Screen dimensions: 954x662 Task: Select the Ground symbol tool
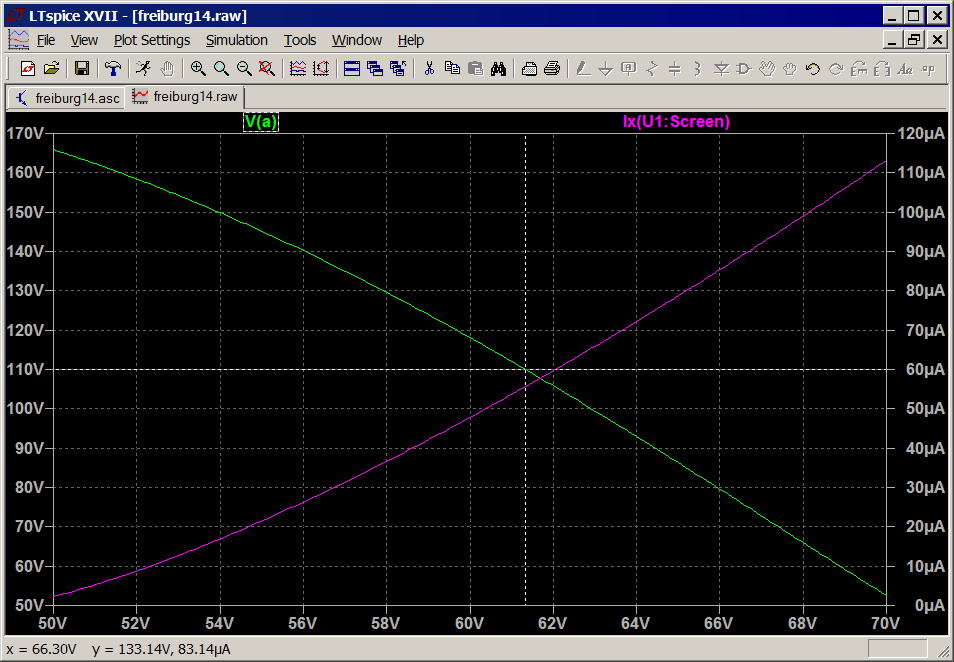click(x=605, y=69)
